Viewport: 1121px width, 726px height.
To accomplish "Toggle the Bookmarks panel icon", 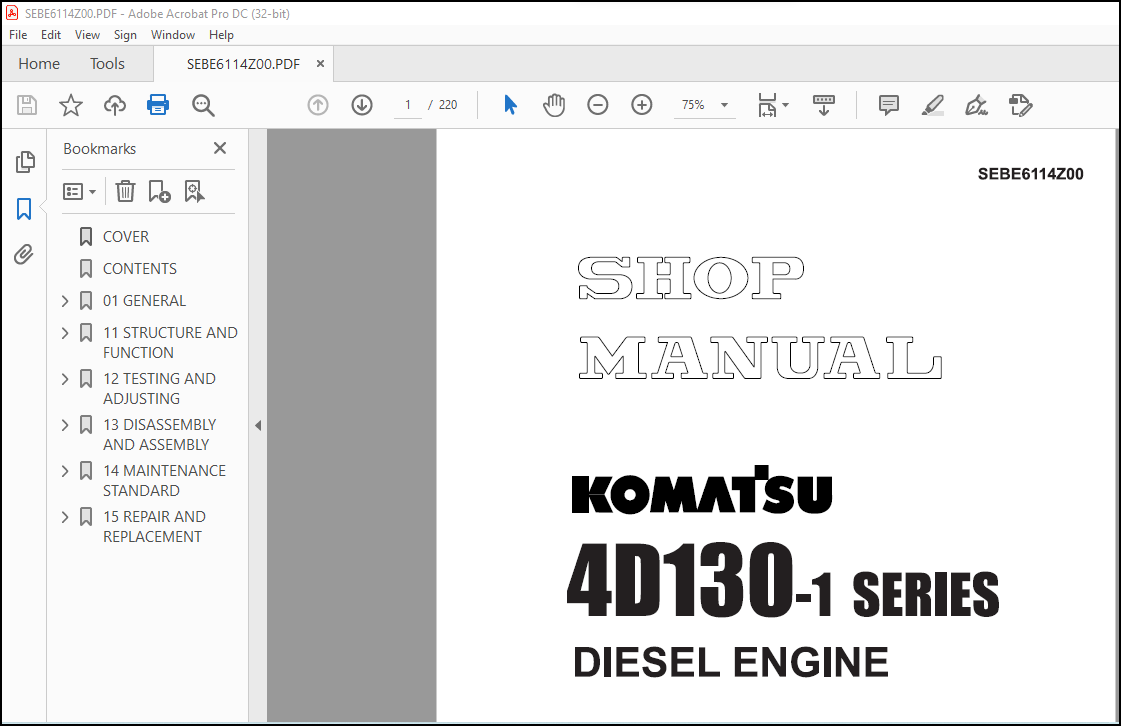I will [24, 209].
